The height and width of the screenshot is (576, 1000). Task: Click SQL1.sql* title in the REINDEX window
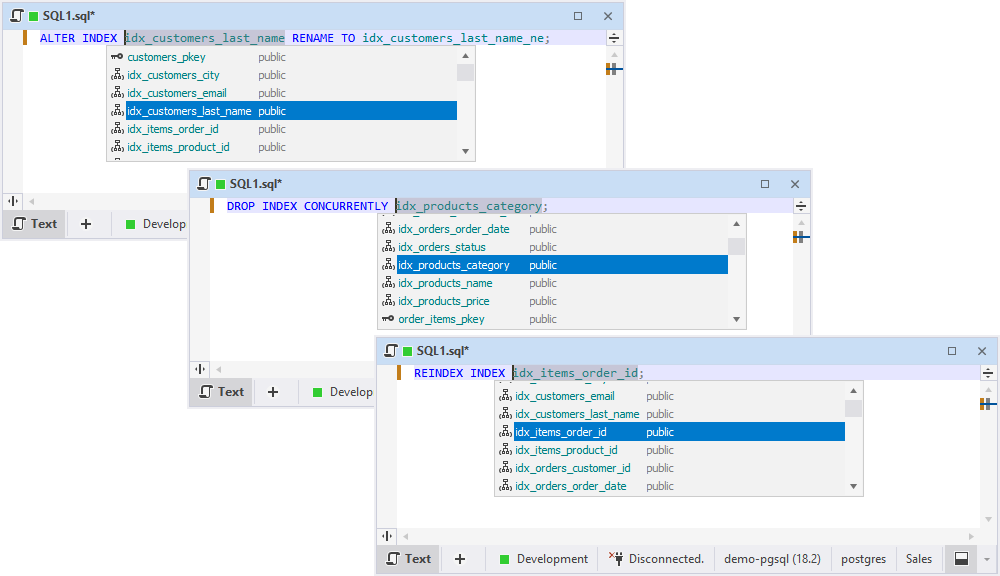(x=443, y=351)
